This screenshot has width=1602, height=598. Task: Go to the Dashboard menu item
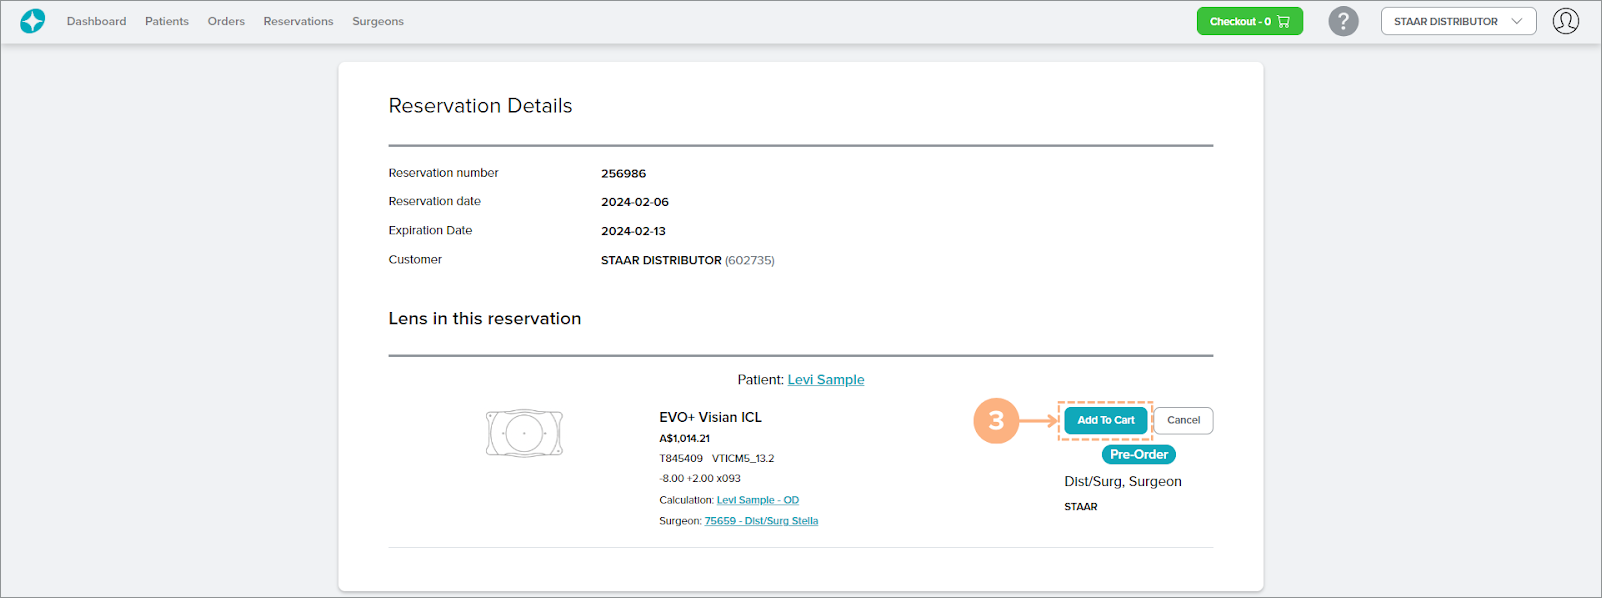(x=96, y=21)
